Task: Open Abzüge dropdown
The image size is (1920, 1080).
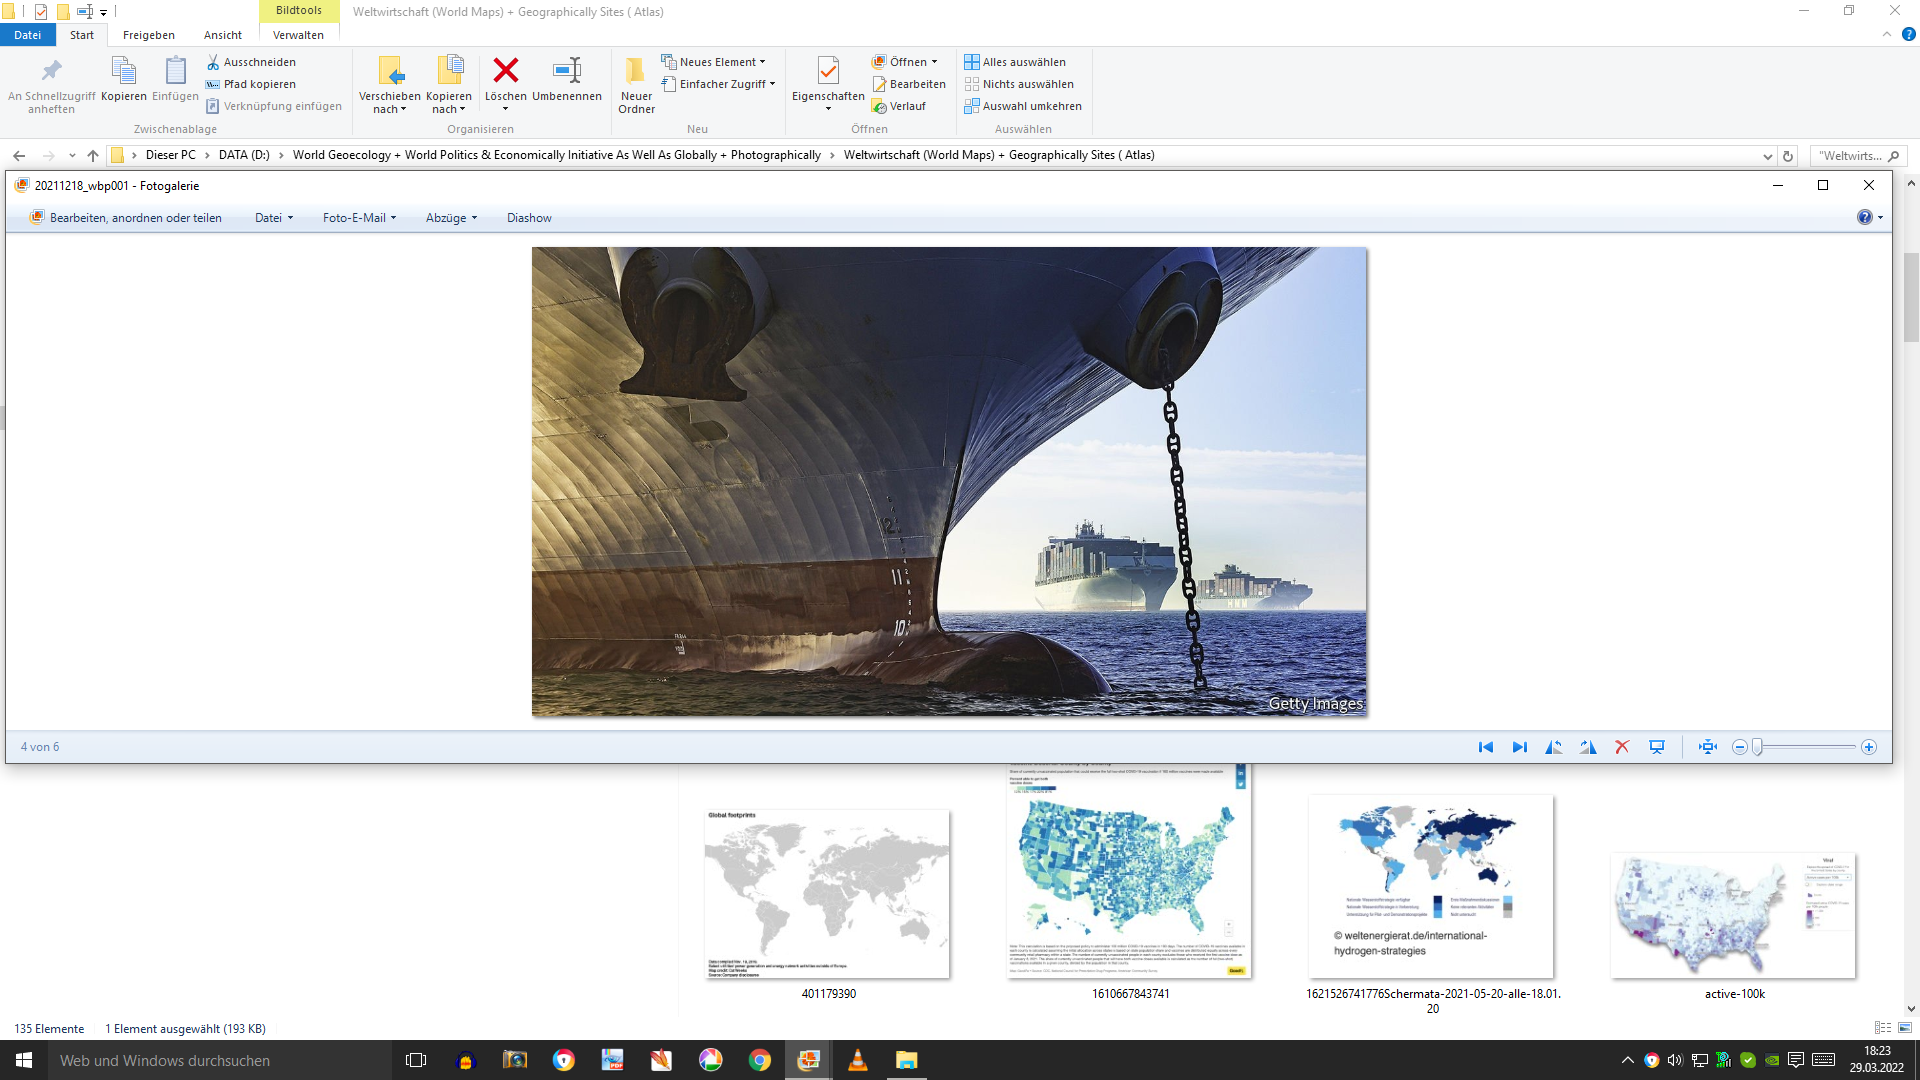Action: click(x=452, y=218)
